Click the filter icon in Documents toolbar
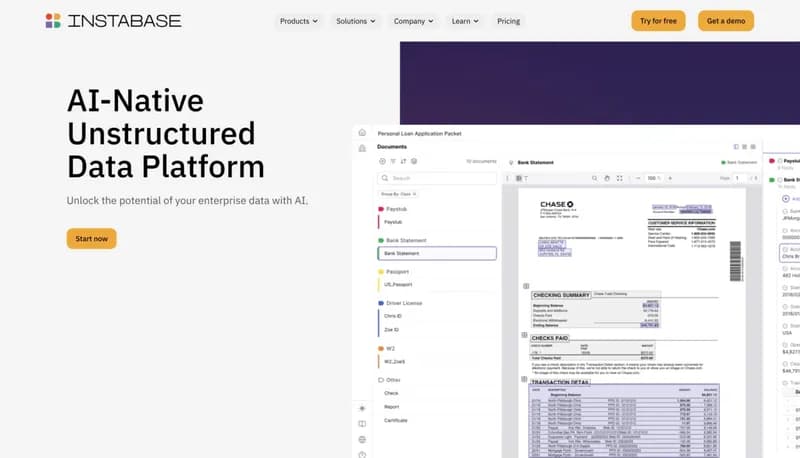Screen dimensions: 800x458 393,161
